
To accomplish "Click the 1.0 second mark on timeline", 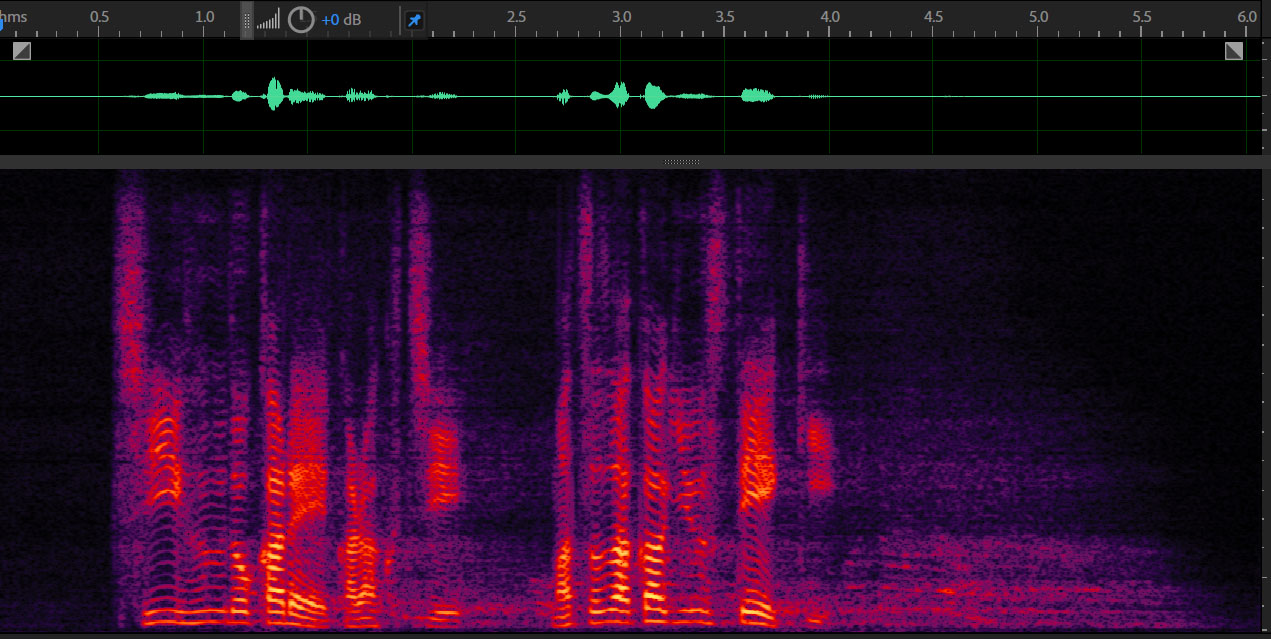I will tap(204, 17).
